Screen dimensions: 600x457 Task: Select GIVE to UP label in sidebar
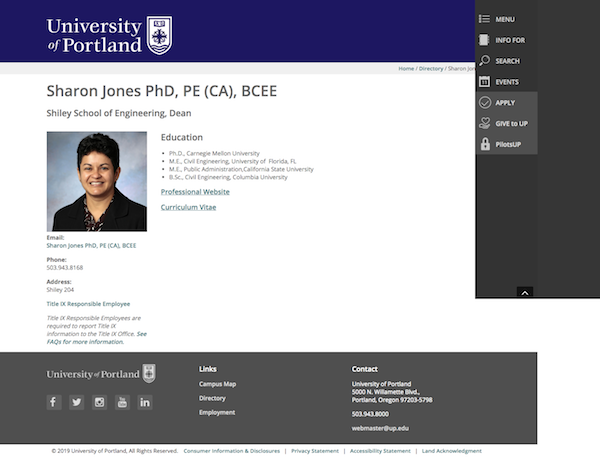pos(512,124)
